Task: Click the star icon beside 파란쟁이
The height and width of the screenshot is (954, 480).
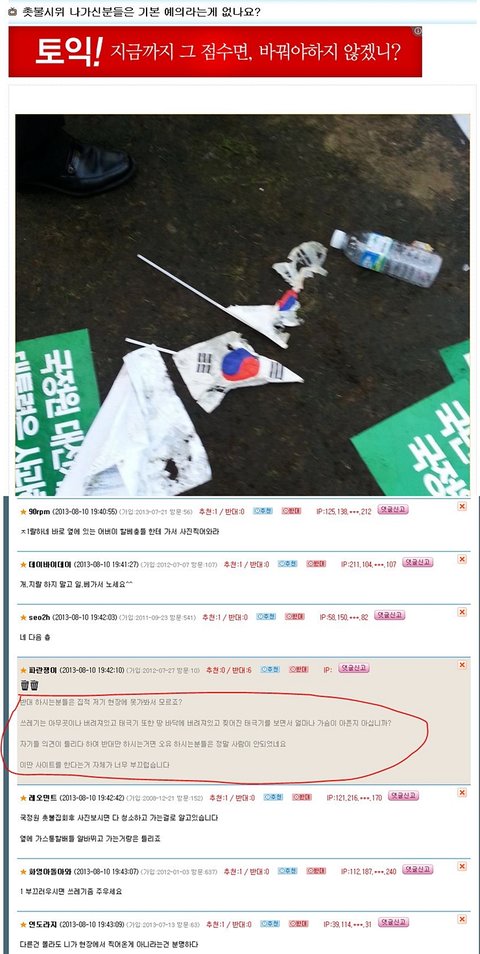Action: tap(23, 670)
